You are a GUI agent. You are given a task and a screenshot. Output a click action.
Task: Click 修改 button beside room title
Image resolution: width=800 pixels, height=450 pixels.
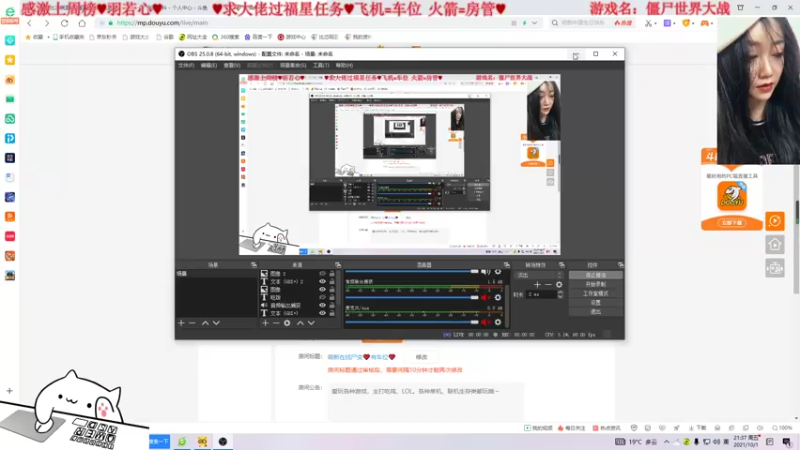421,357
